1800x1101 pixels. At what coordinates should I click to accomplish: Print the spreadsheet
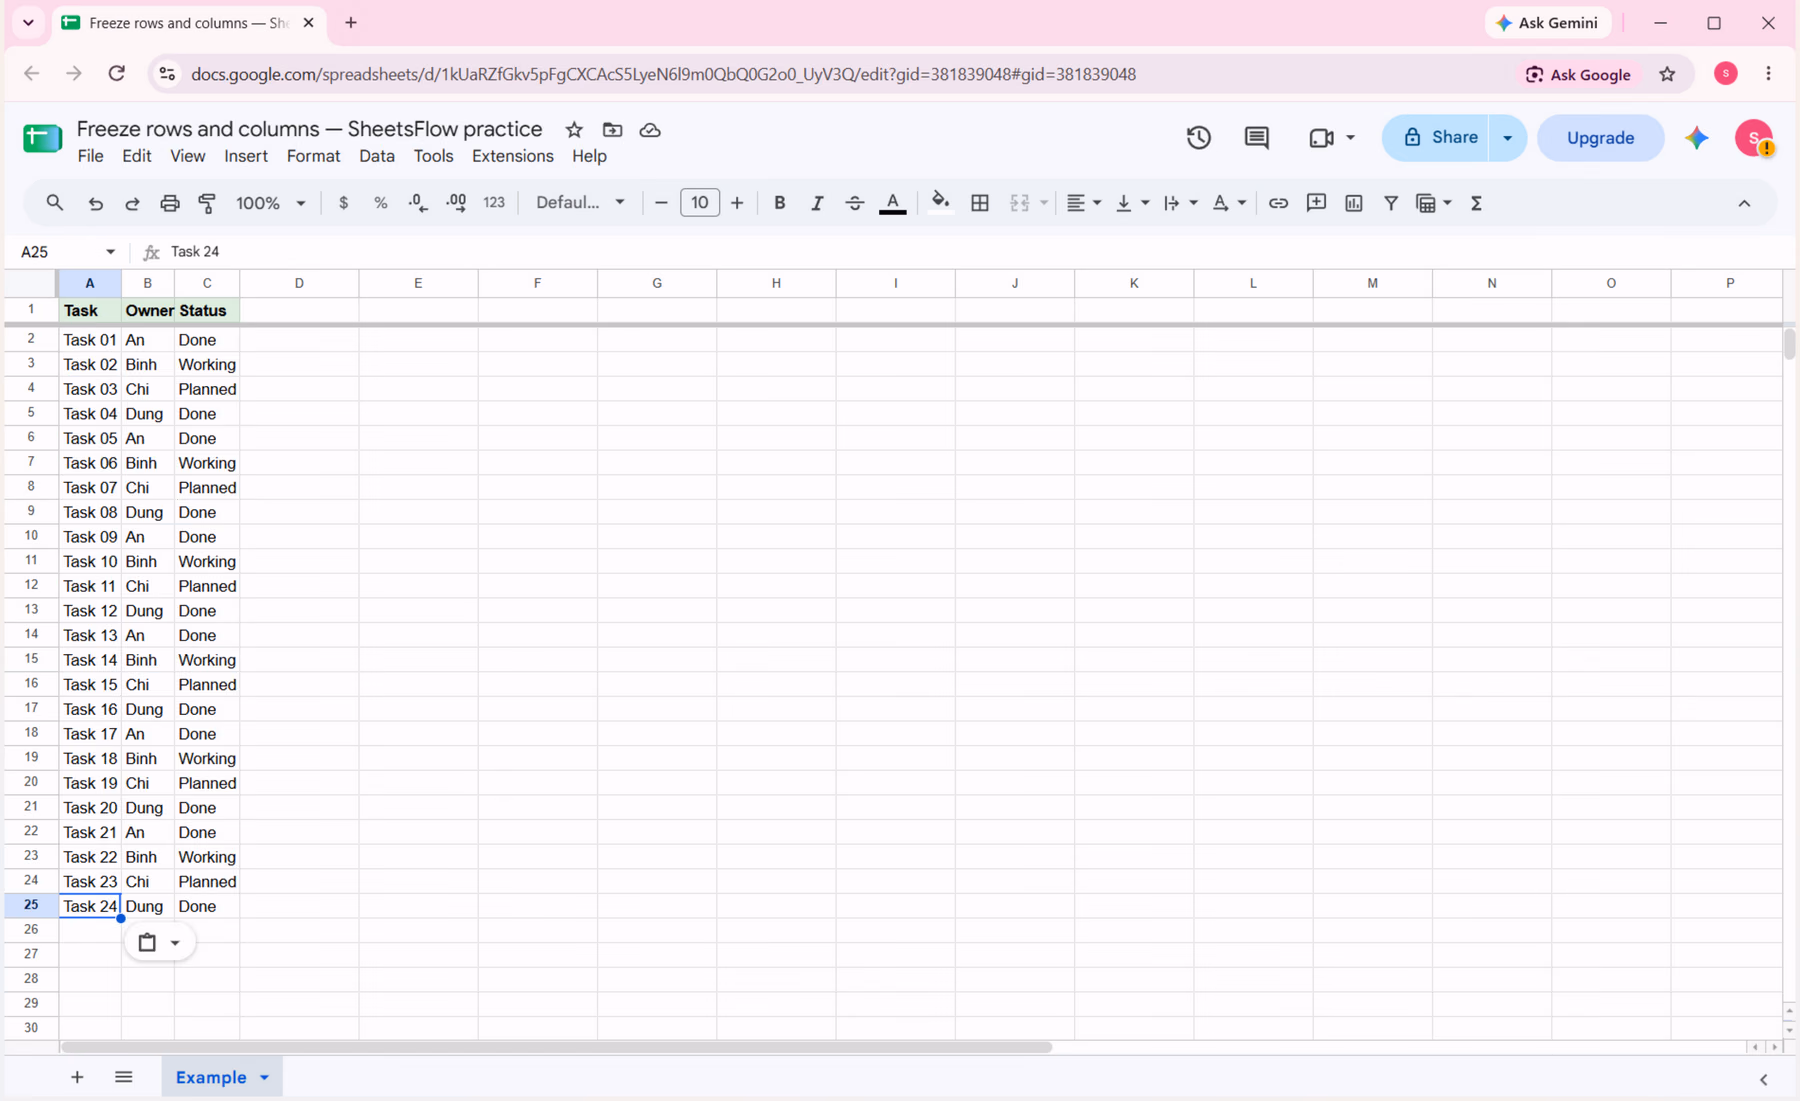tap(169, 203)
